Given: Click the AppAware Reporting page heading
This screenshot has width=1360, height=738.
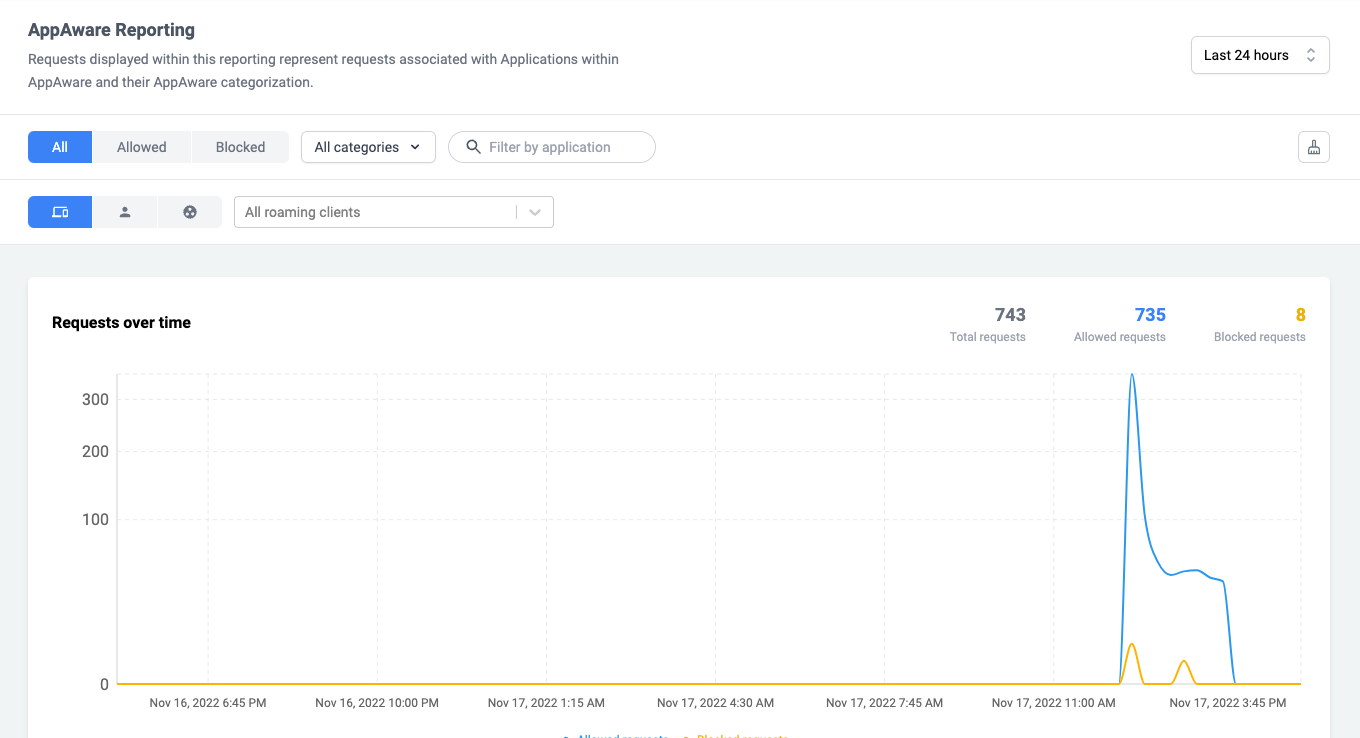Looking at the screenshot, I should point(111,30).
